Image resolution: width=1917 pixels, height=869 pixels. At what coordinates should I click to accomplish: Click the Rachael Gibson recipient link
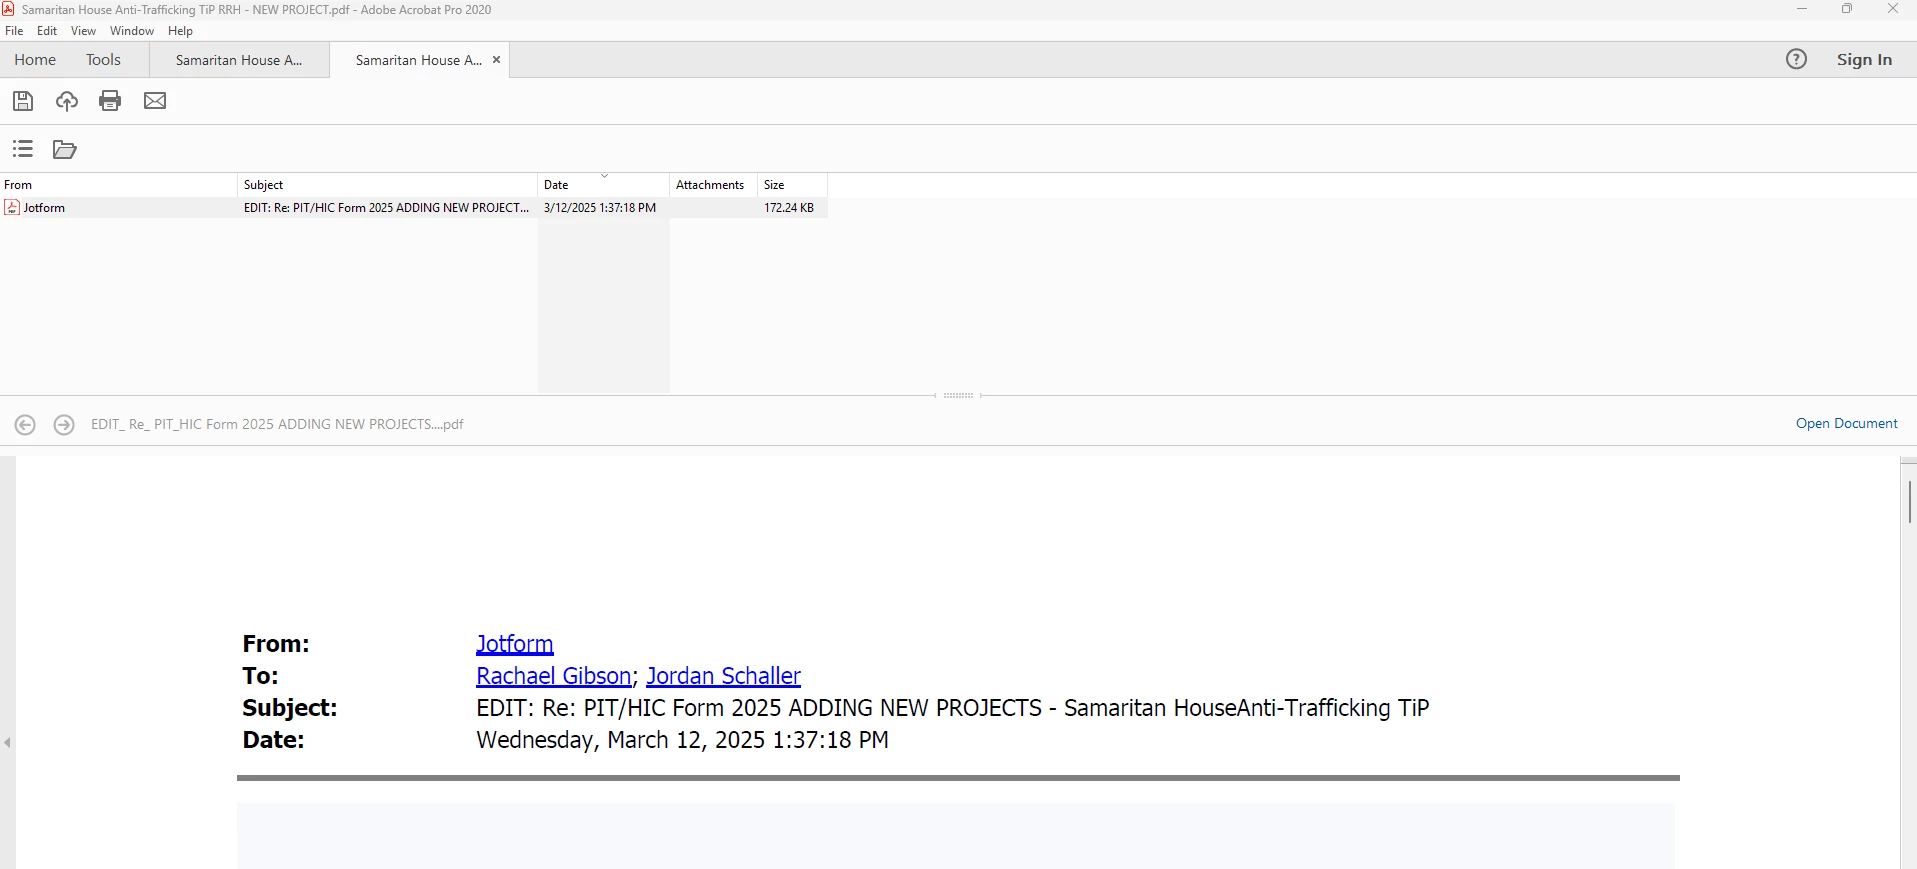pos(553,676)
